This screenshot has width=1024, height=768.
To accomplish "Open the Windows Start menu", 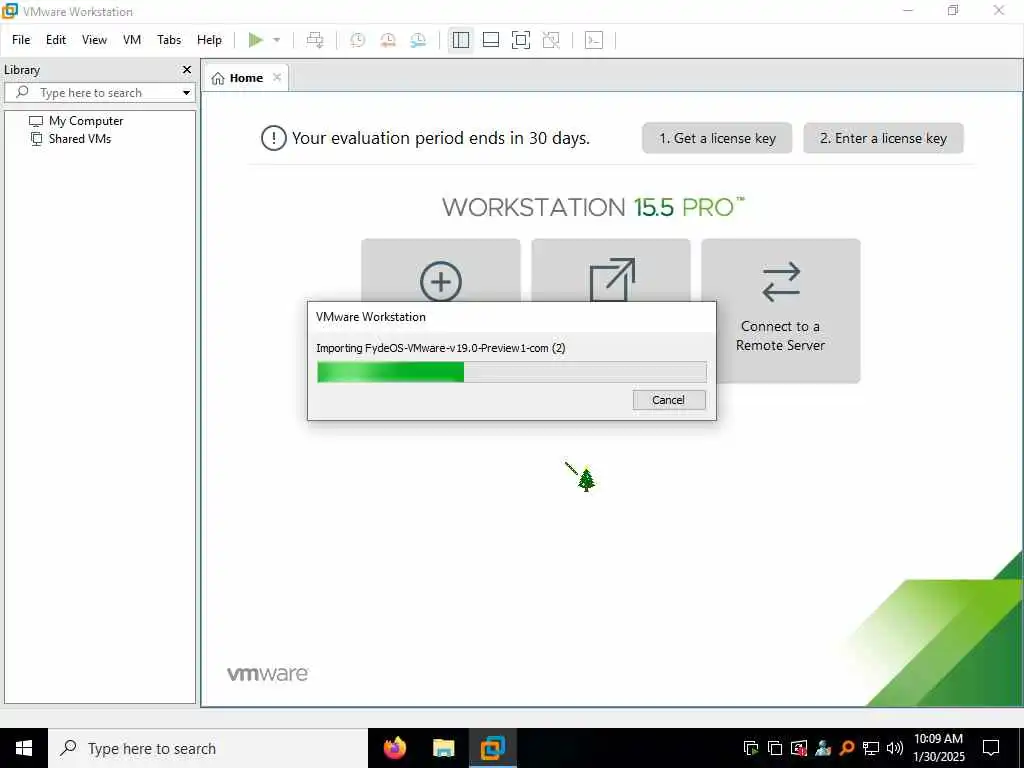I will tap(24, 748).
